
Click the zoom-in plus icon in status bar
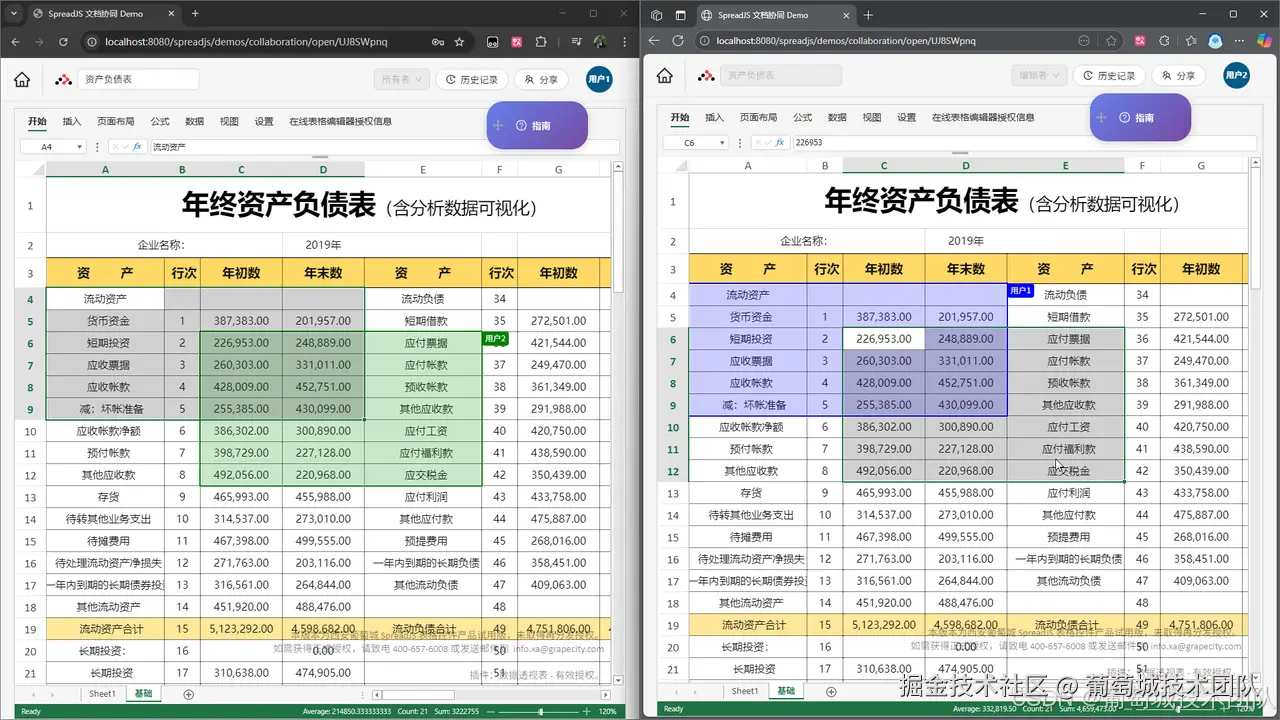point(587,711)
